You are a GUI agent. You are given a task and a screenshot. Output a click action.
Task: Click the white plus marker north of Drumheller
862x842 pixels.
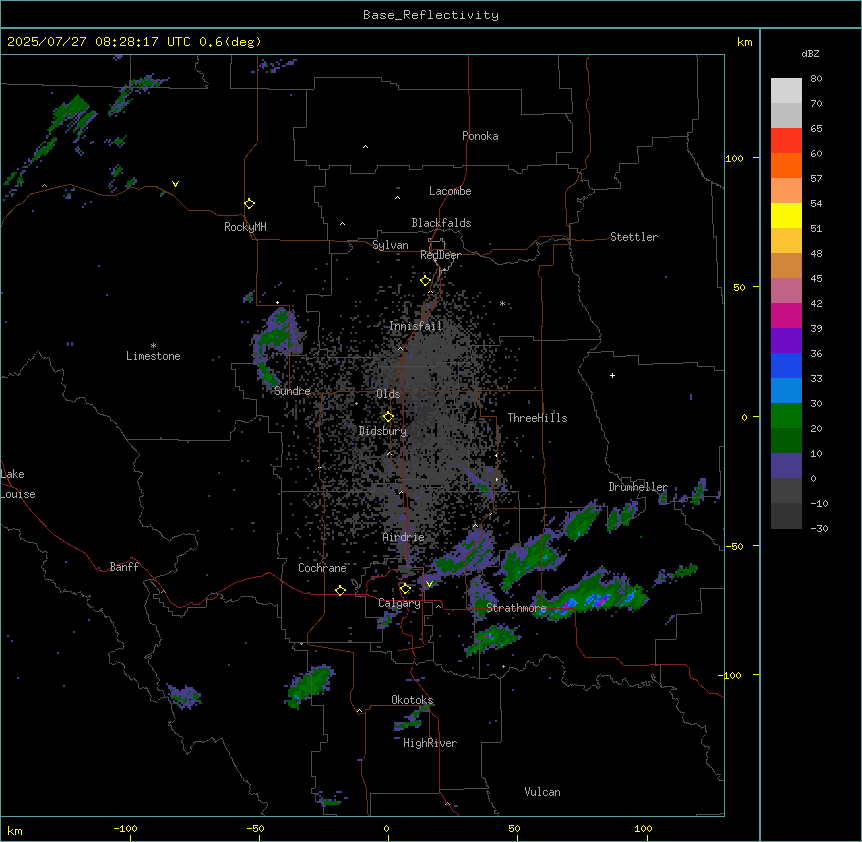click(612, 375)
